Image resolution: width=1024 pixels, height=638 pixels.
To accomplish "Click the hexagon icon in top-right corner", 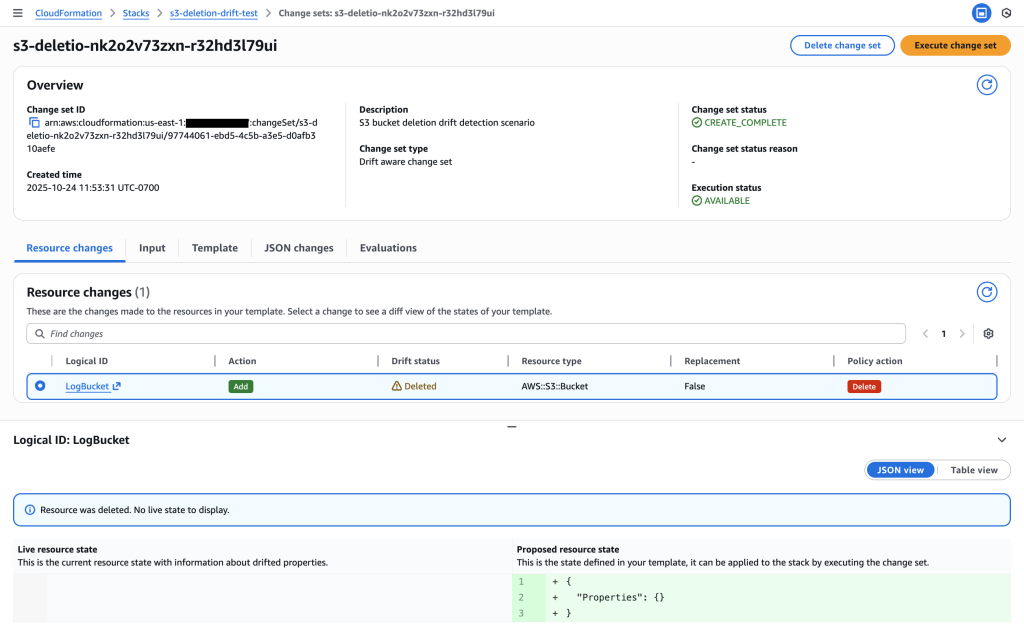I will [1006, 13].
